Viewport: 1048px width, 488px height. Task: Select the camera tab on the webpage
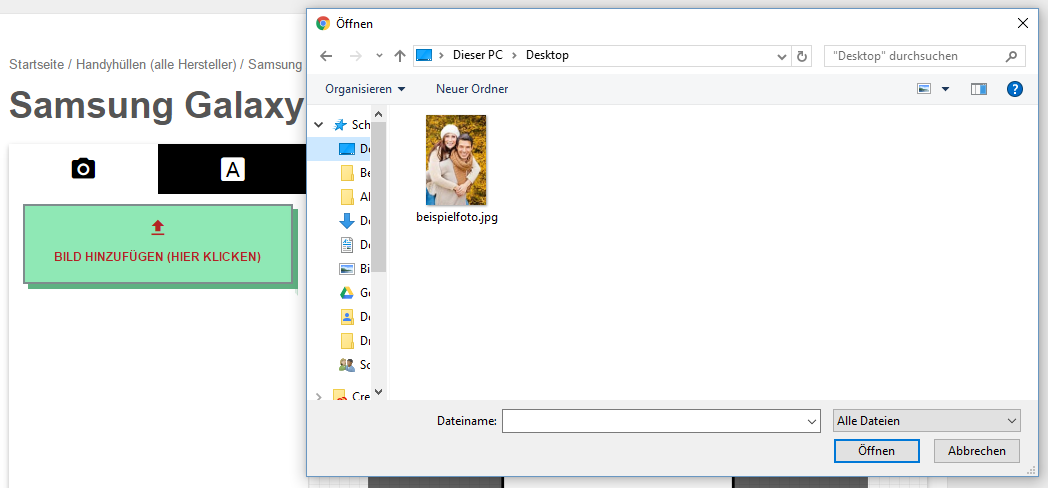tap(84, 168)
